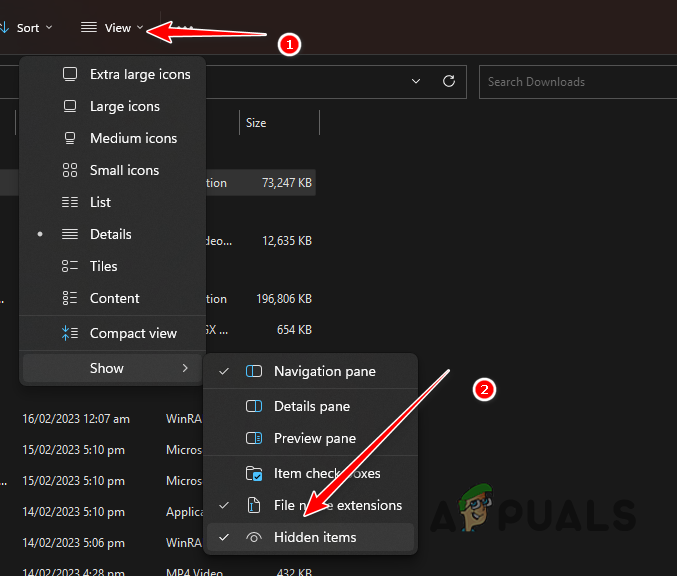Click the Compact view icon
The width and height of the screenshot is (677, 576).
click(70, 333)
